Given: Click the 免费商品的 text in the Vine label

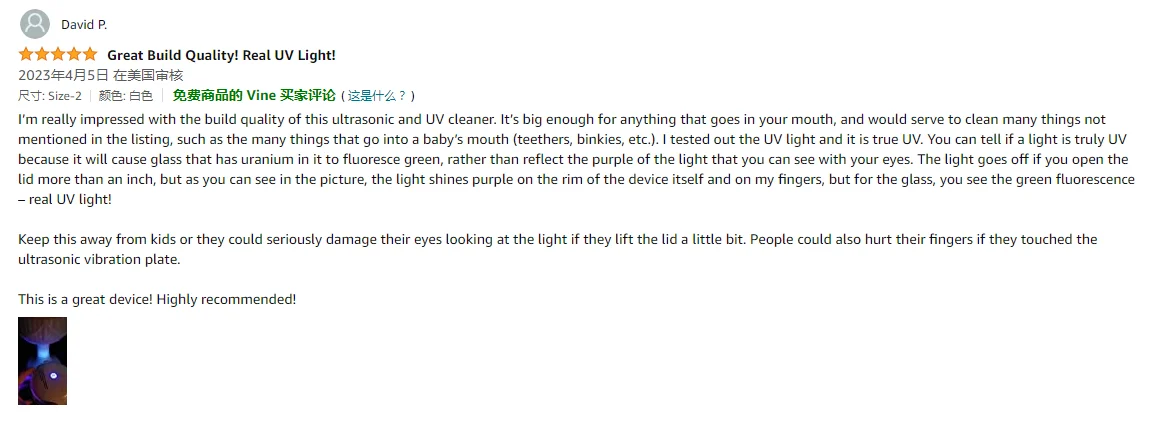Looking at the screenshot, I should pos(208,96).
